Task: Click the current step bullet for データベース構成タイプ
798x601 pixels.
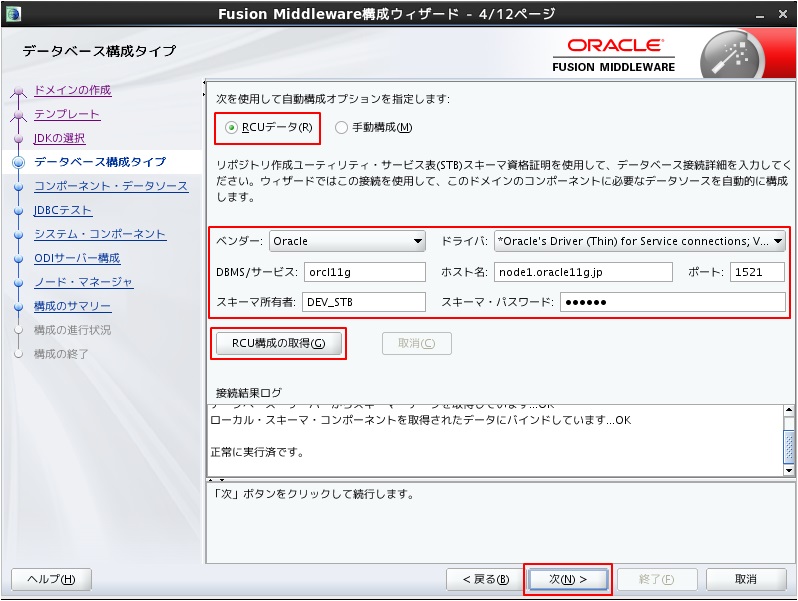Action: coord(19,162)
